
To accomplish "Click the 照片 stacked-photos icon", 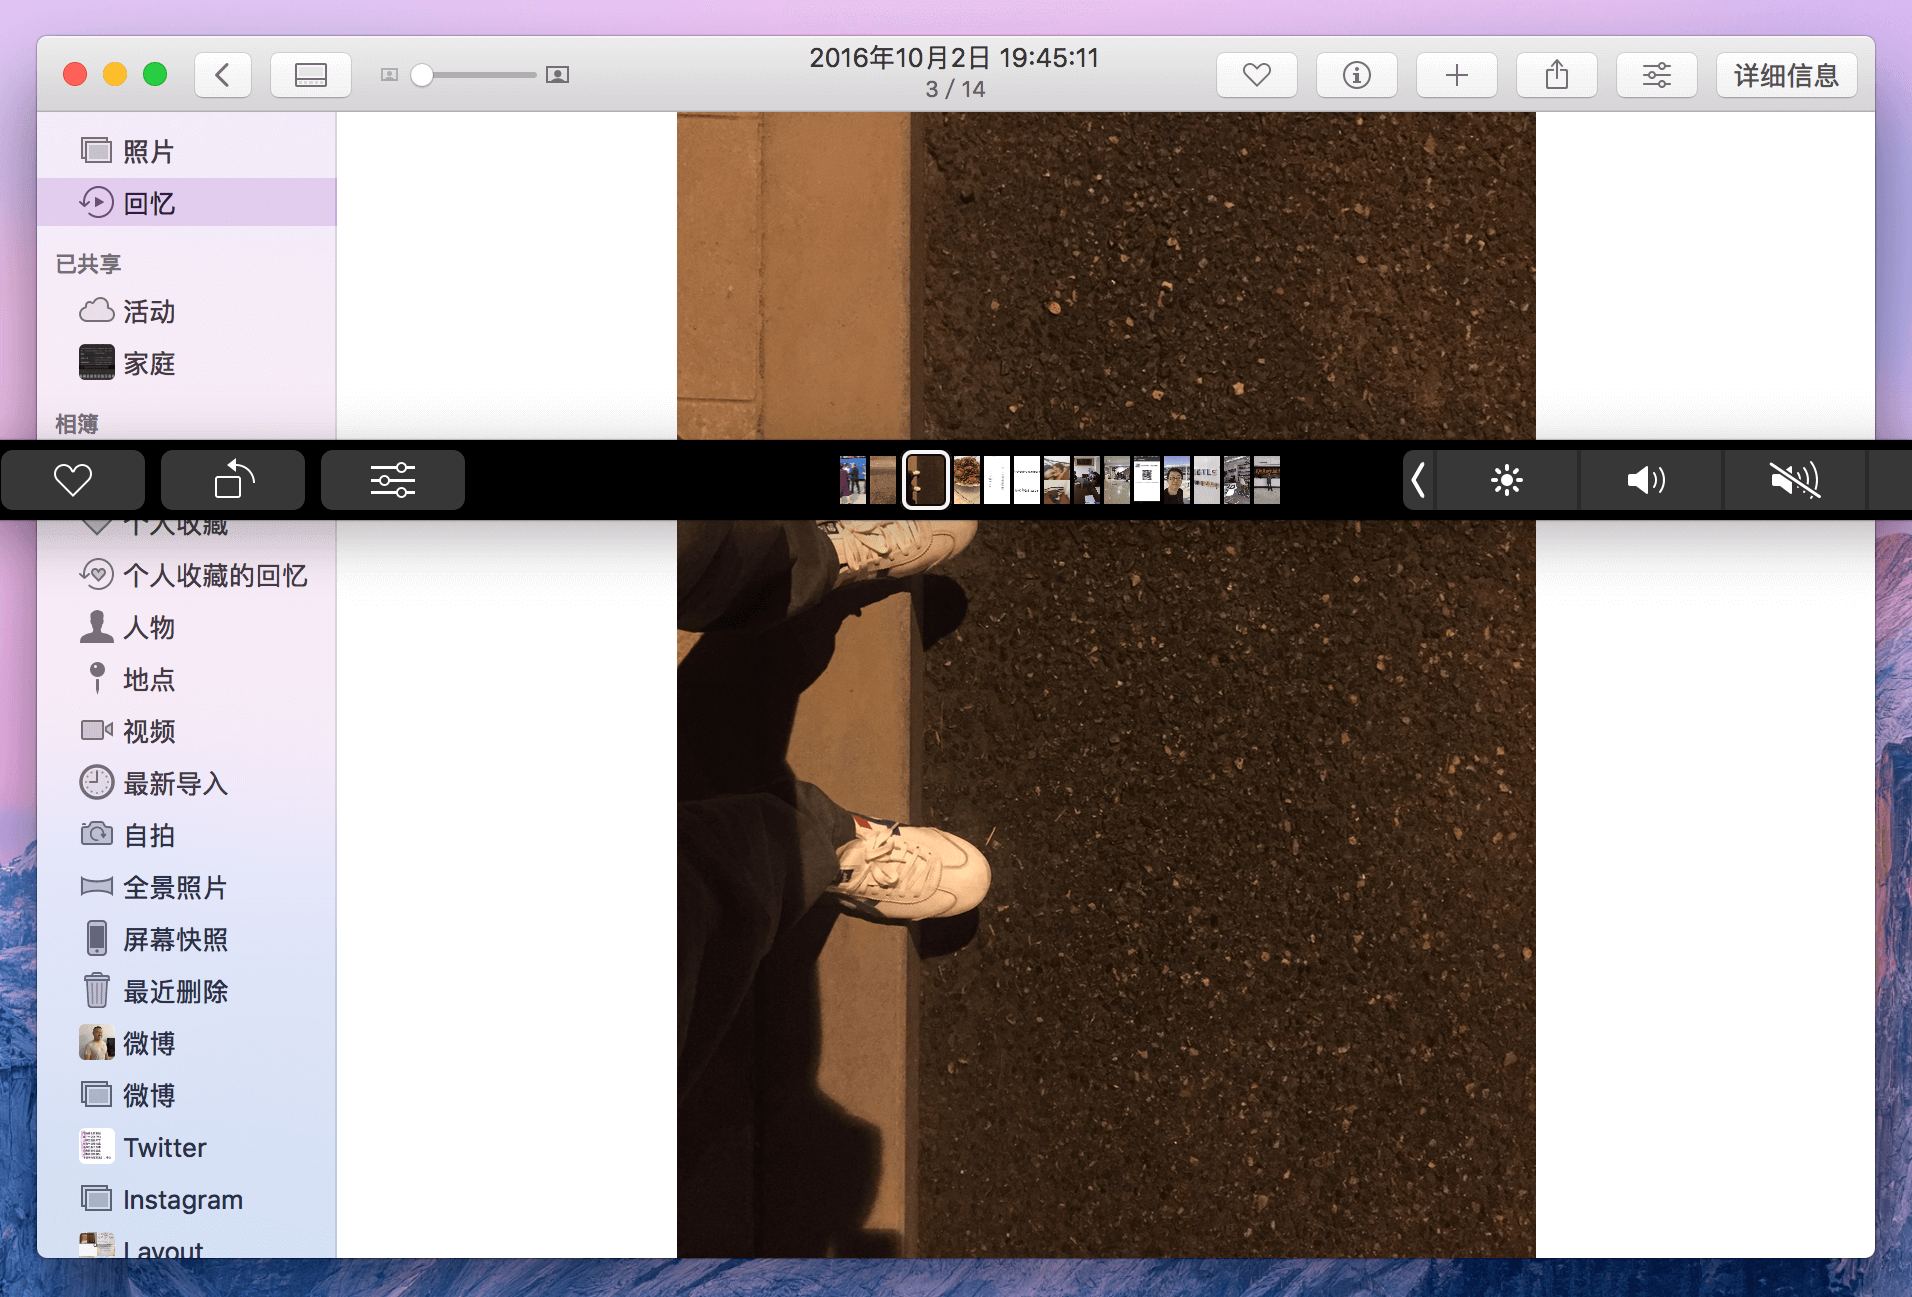I will click(97, 151).
